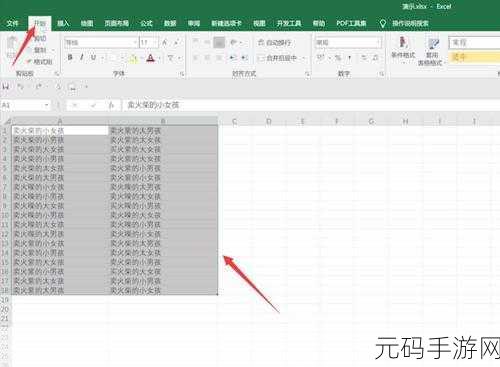
Task: Select row 19 header
Action: pyautogui.click(x=5, y=300)
